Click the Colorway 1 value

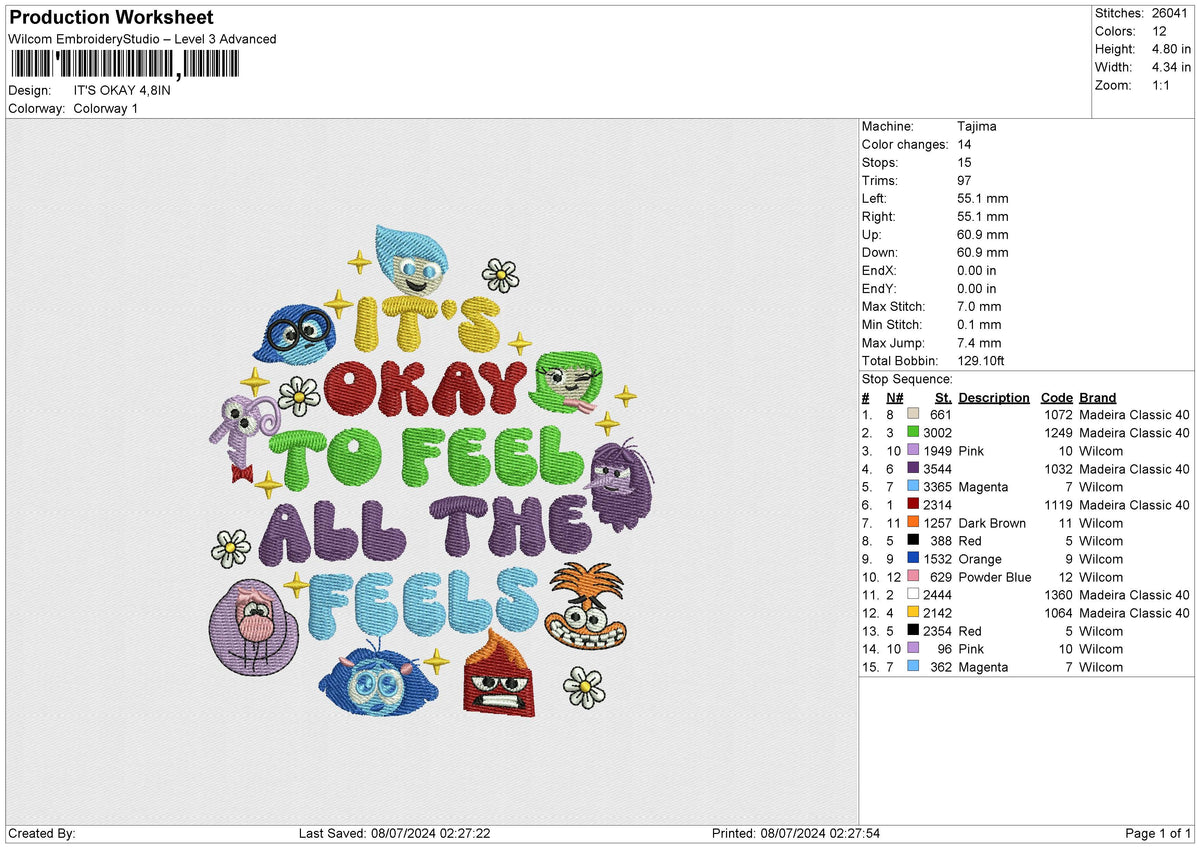point(106,108)
